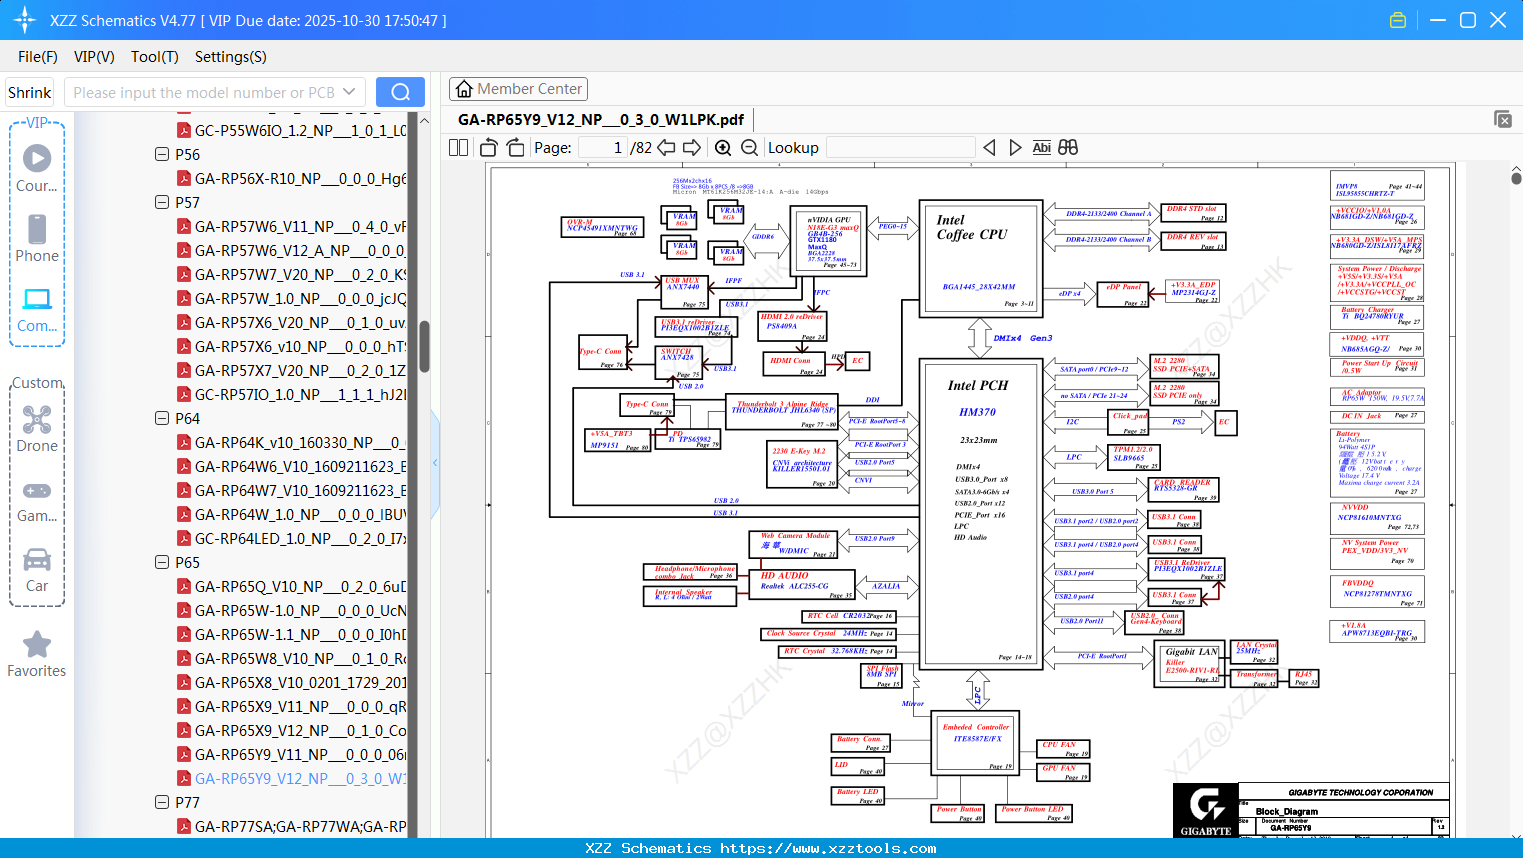
Task: Select the Phone category icon
Action: pos(37,238)
